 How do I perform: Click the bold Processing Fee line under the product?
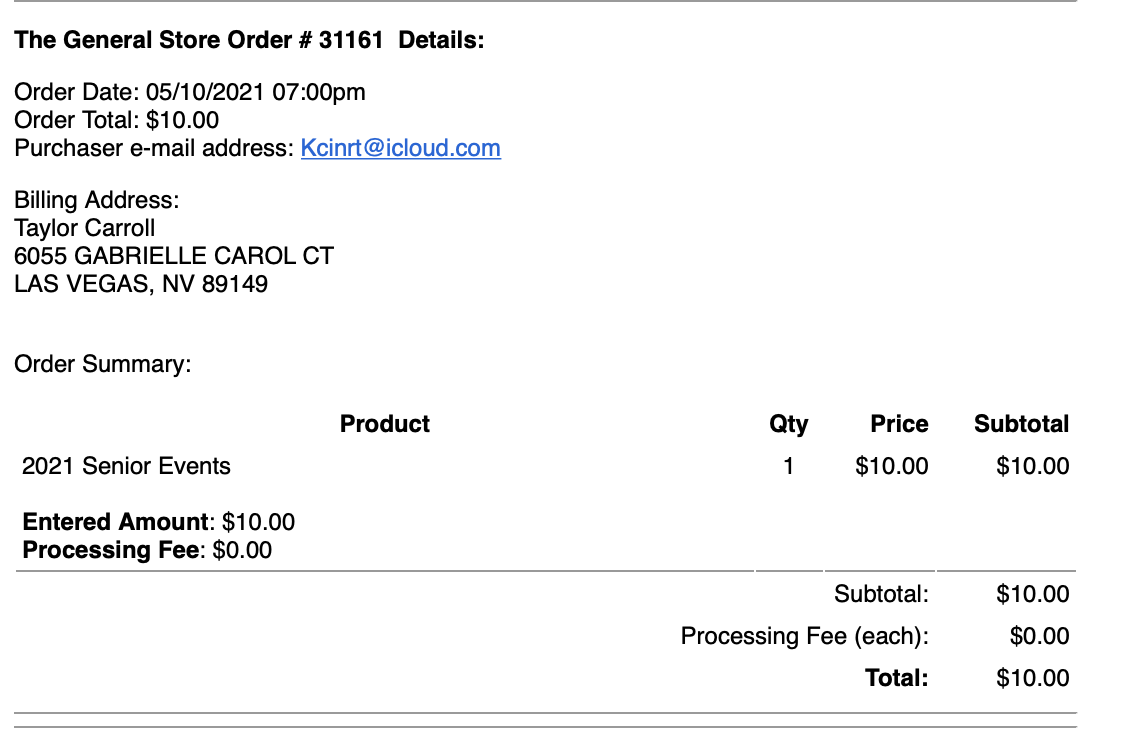tap(147, 550)
